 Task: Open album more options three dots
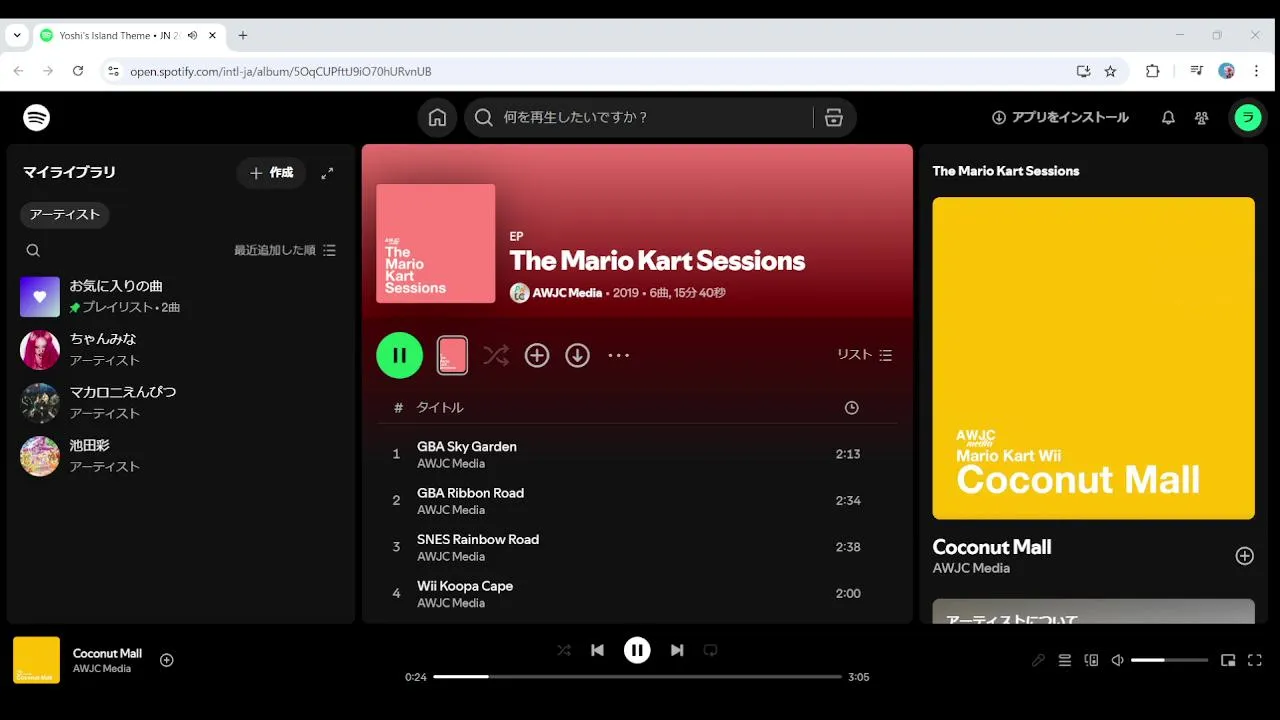tap(619, 355)
